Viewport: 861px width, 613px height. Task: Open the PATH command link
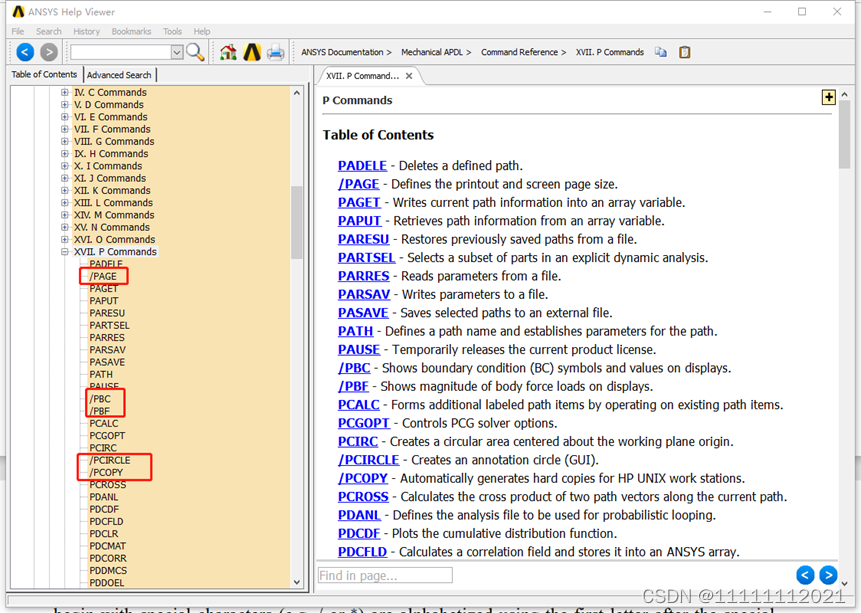pos(355,331)
